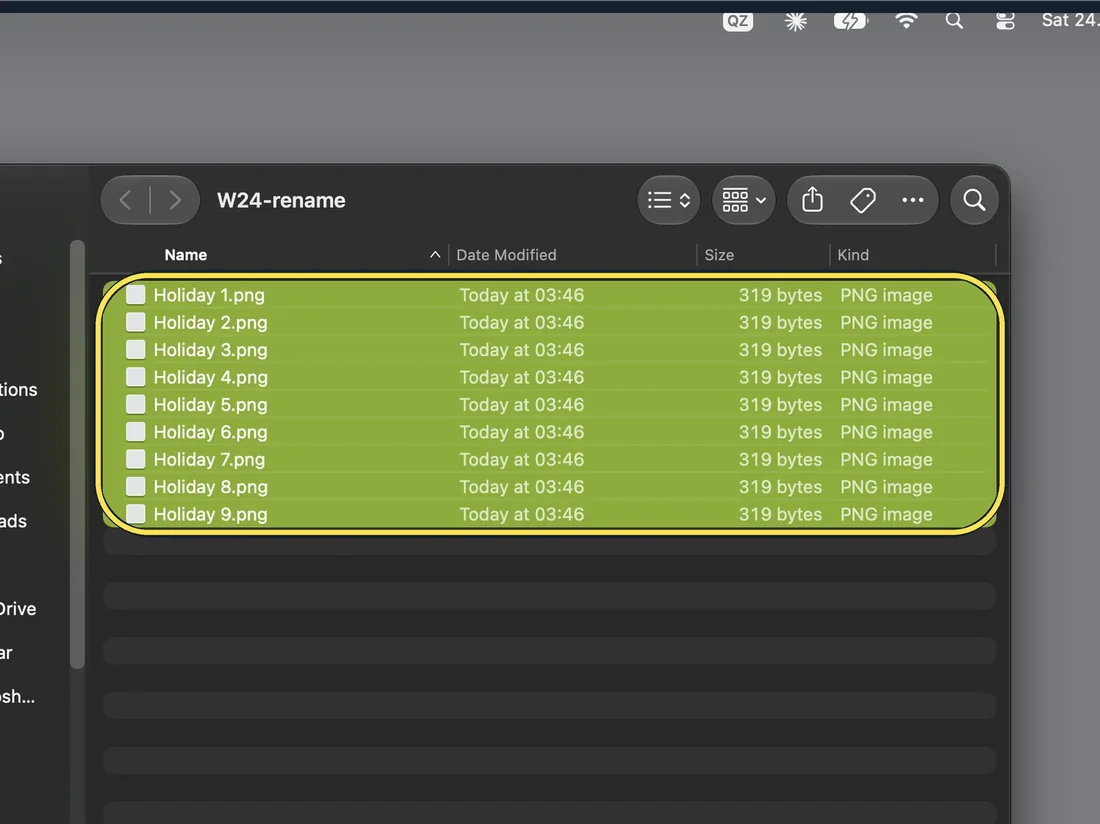Viewport: 1100px width, 824px height.
Task: Click the 319 bytes size of Holiday 5.png
Action: pyautogui.click(x=780, y=405)
